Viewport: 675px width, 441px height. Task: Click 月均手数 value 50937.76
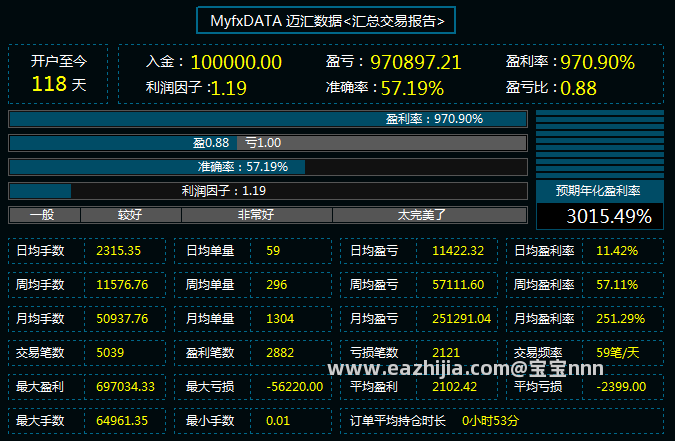[122, 319]
